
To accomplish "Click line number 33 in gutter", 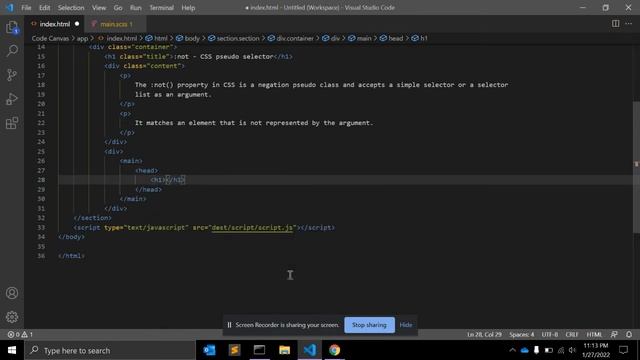I will 41,227.
